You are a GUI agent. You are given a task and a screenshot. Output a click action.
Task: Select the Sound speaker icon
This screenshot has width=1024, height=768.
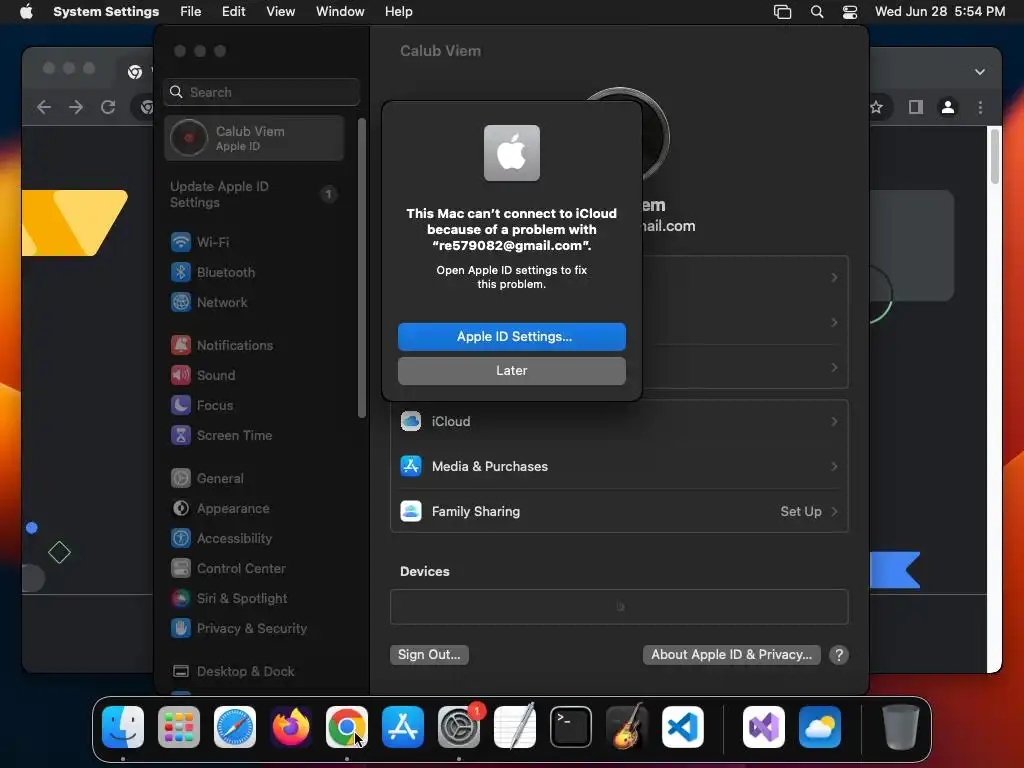pyautogui.click(x=181, y=376)
